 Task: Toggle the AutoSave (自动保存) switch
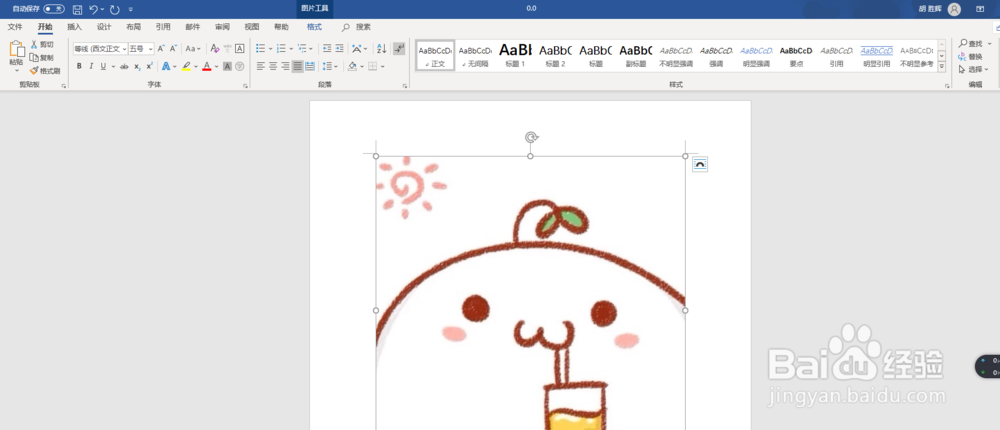54,9
